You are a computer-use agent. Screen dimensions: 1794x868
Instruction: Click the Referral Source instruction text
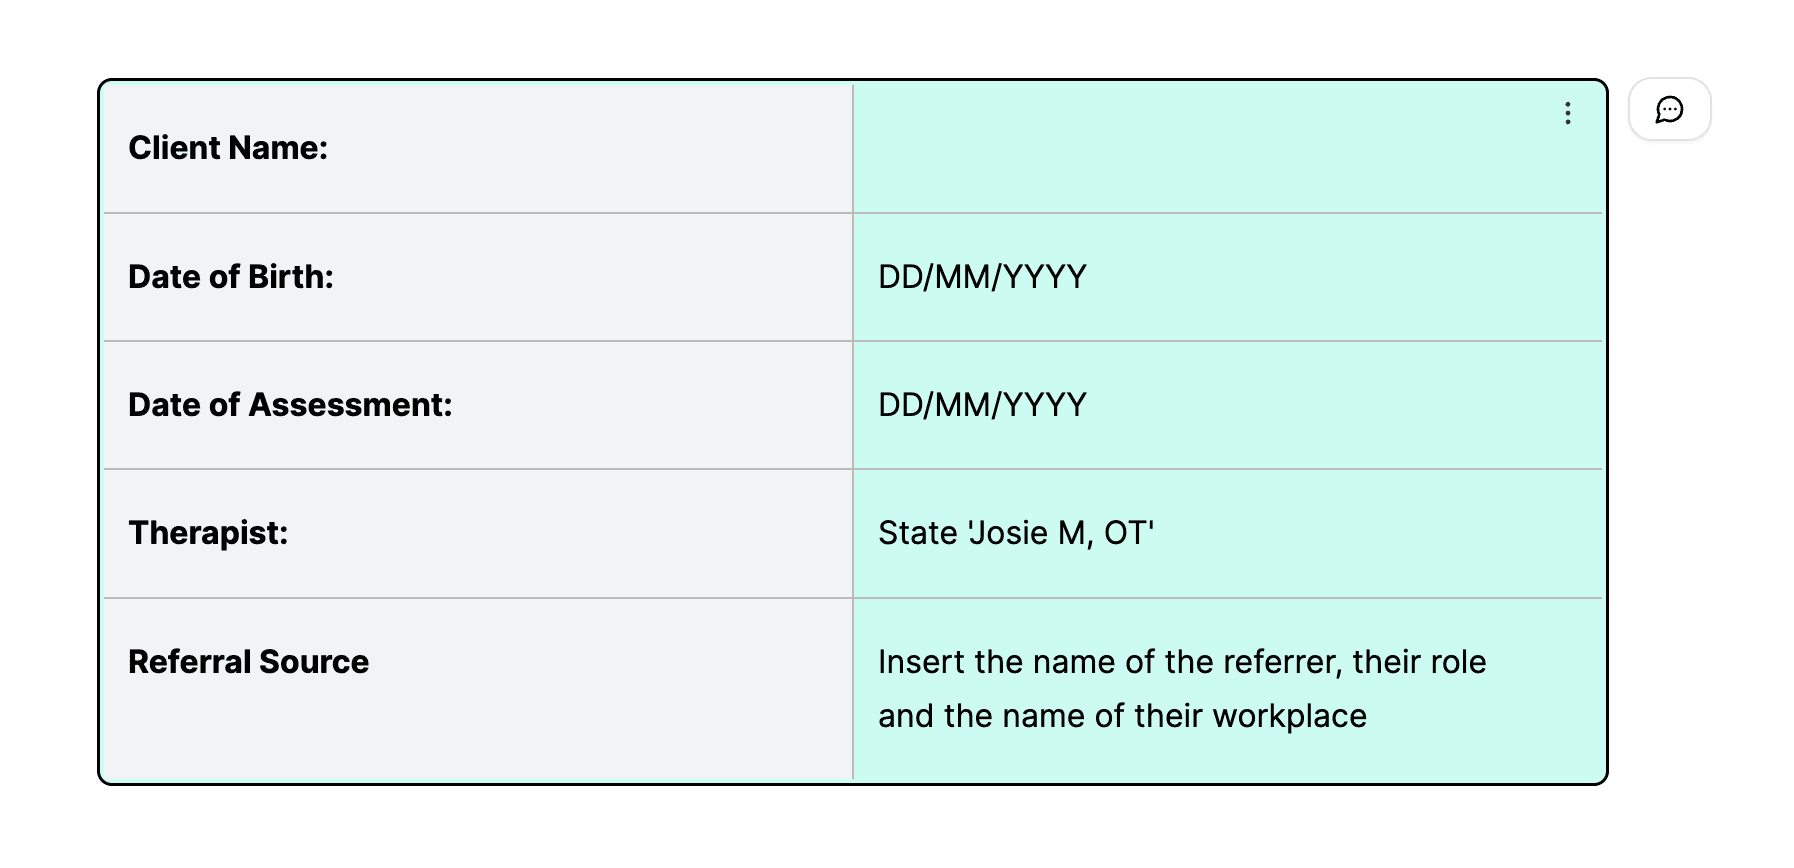point(1182,688)
